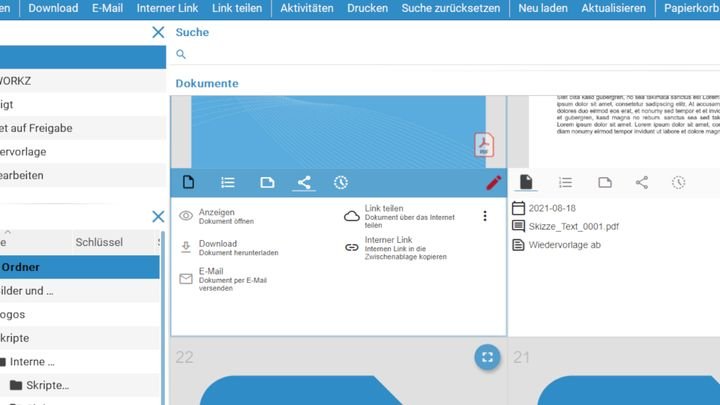
Task: Click the eye icon beside Anzeigen
Action: [x=186, y=216]
